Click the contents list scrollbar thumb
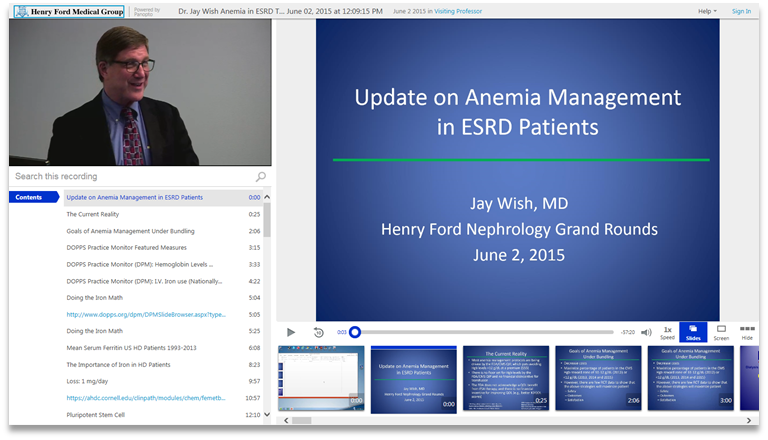 coord(267,220)
